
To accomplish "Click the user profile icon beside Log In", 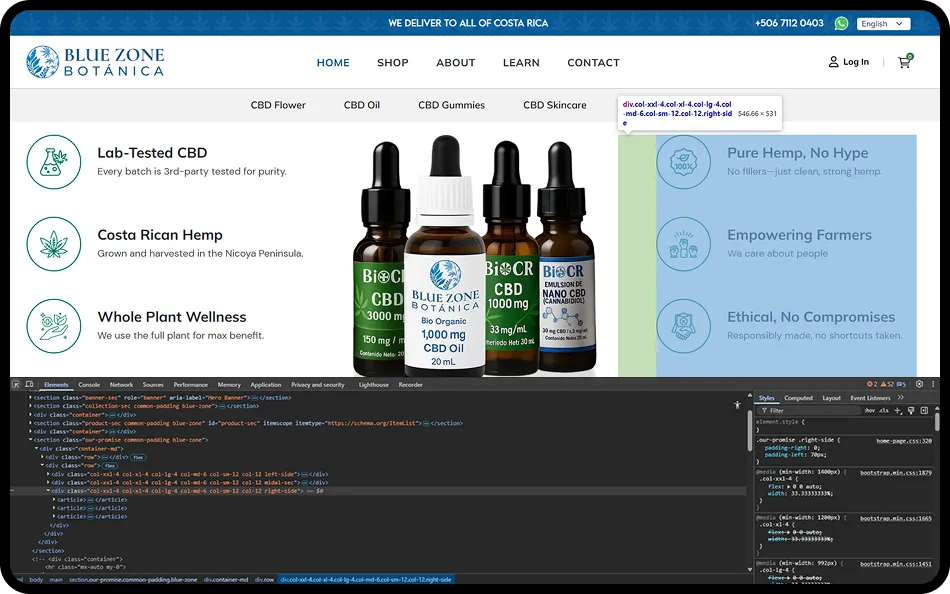I will click(834, 62).
